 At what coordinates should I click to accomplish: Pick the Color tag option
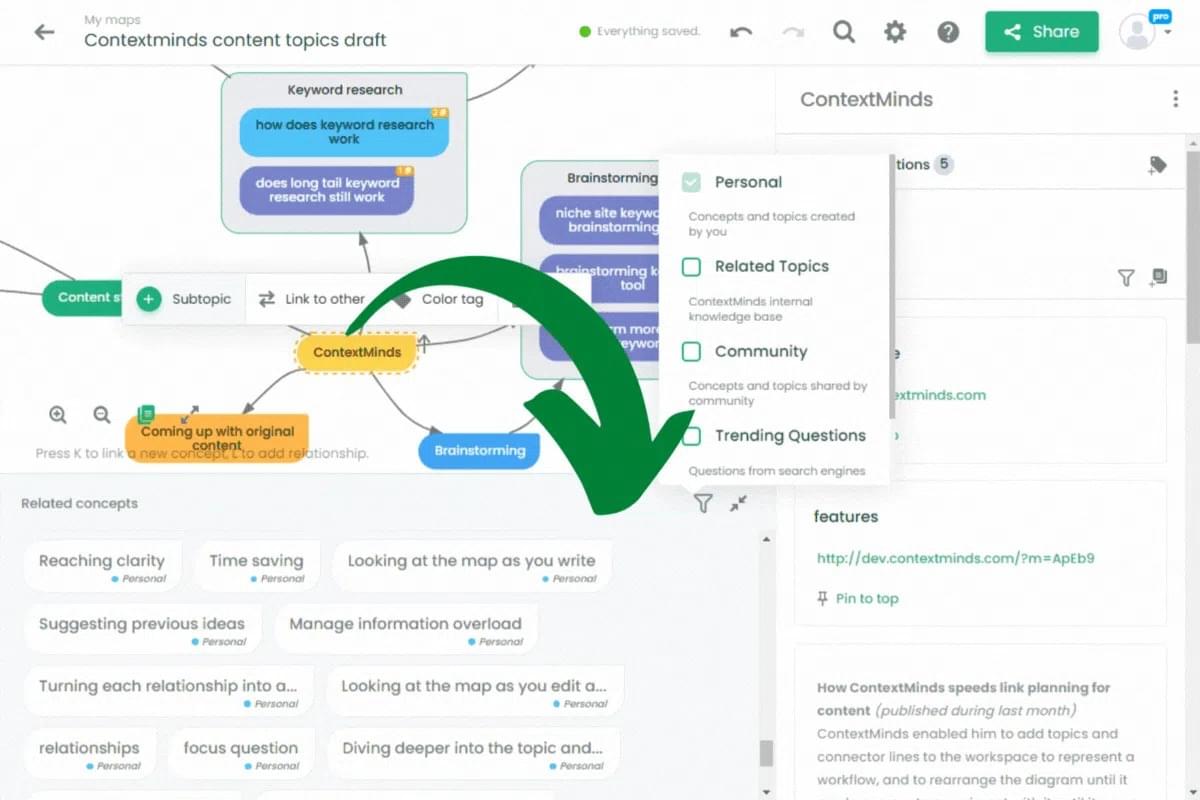(x=440, y=299)
